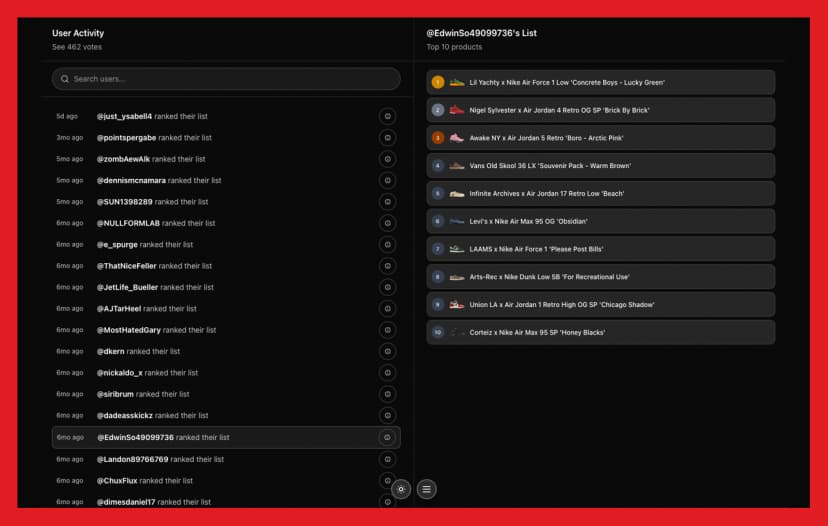
Task: Open Vans Old Skool 36 LX item
Action: [601, 166]
